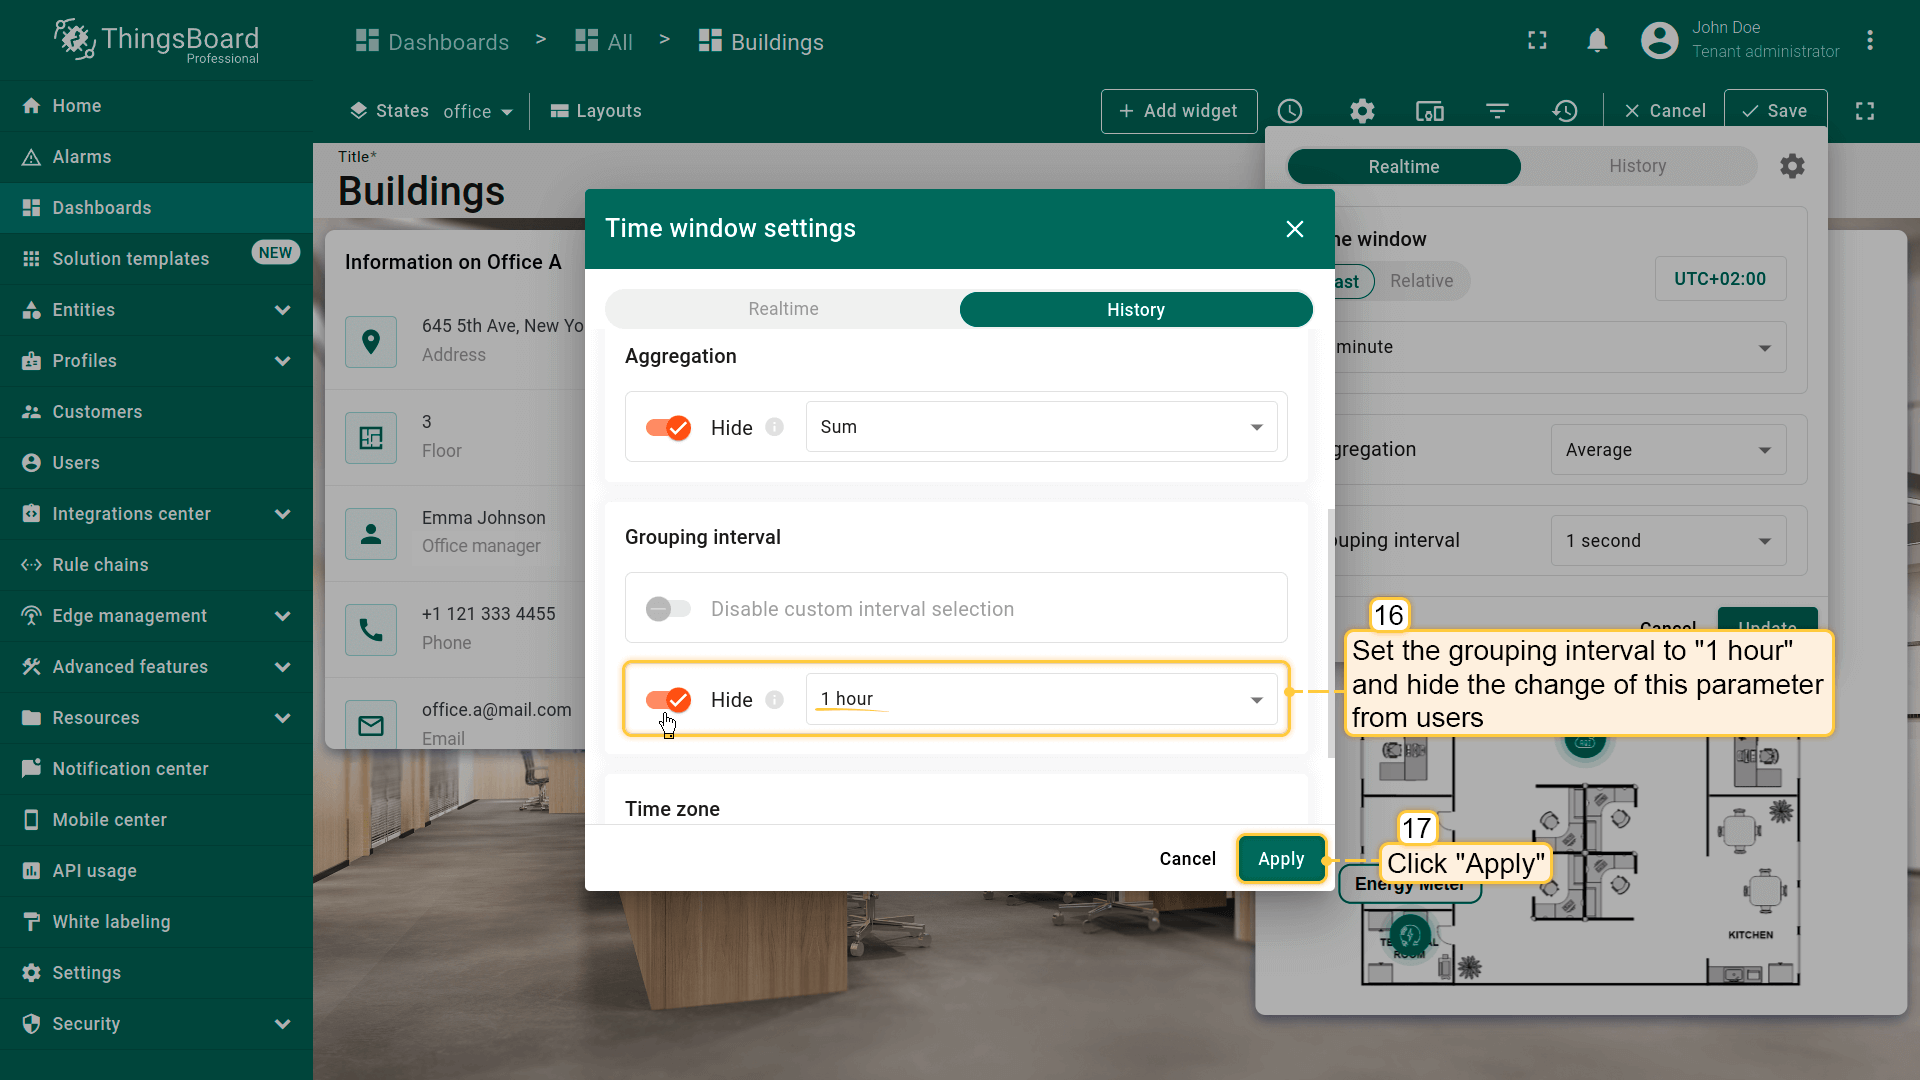This screenshot has height=1080, width=1920.
Task: Click the Apply button
Action: (x=1281, y=859)
